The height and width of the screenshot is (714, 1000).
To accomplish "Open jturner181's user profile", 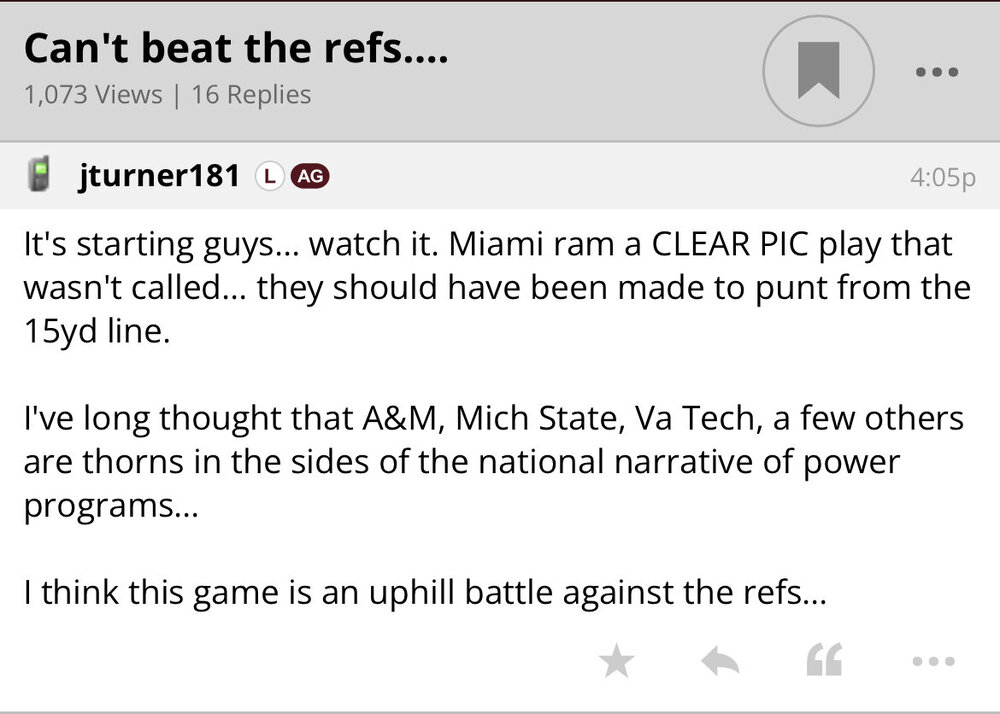I will [x=158, y=177].
